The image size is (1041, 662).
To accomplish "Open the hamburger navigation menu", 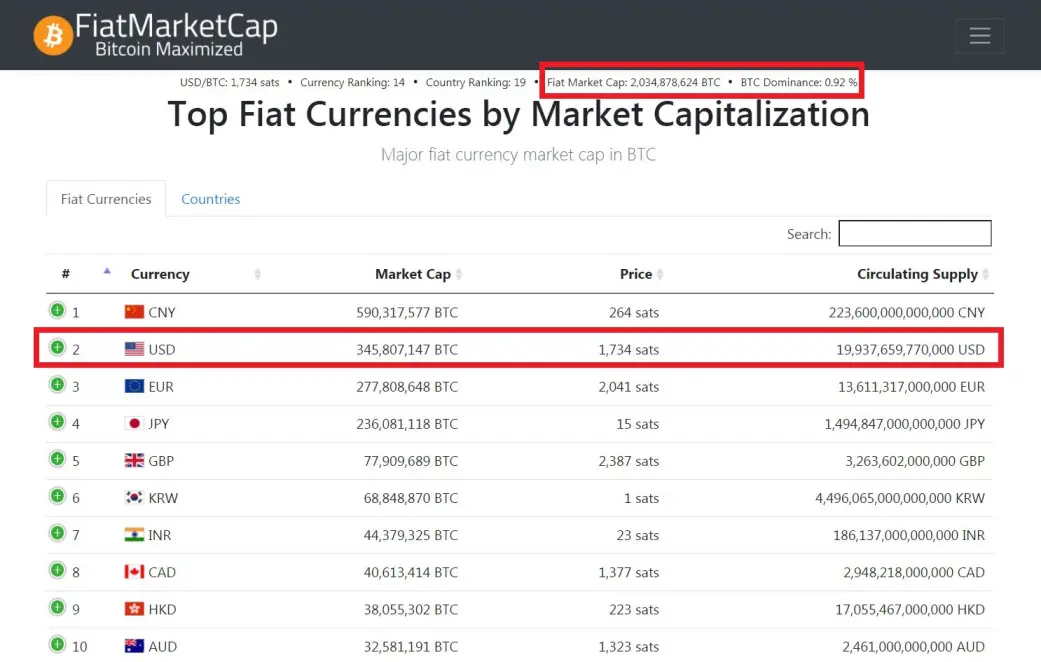I will (979, 35).
